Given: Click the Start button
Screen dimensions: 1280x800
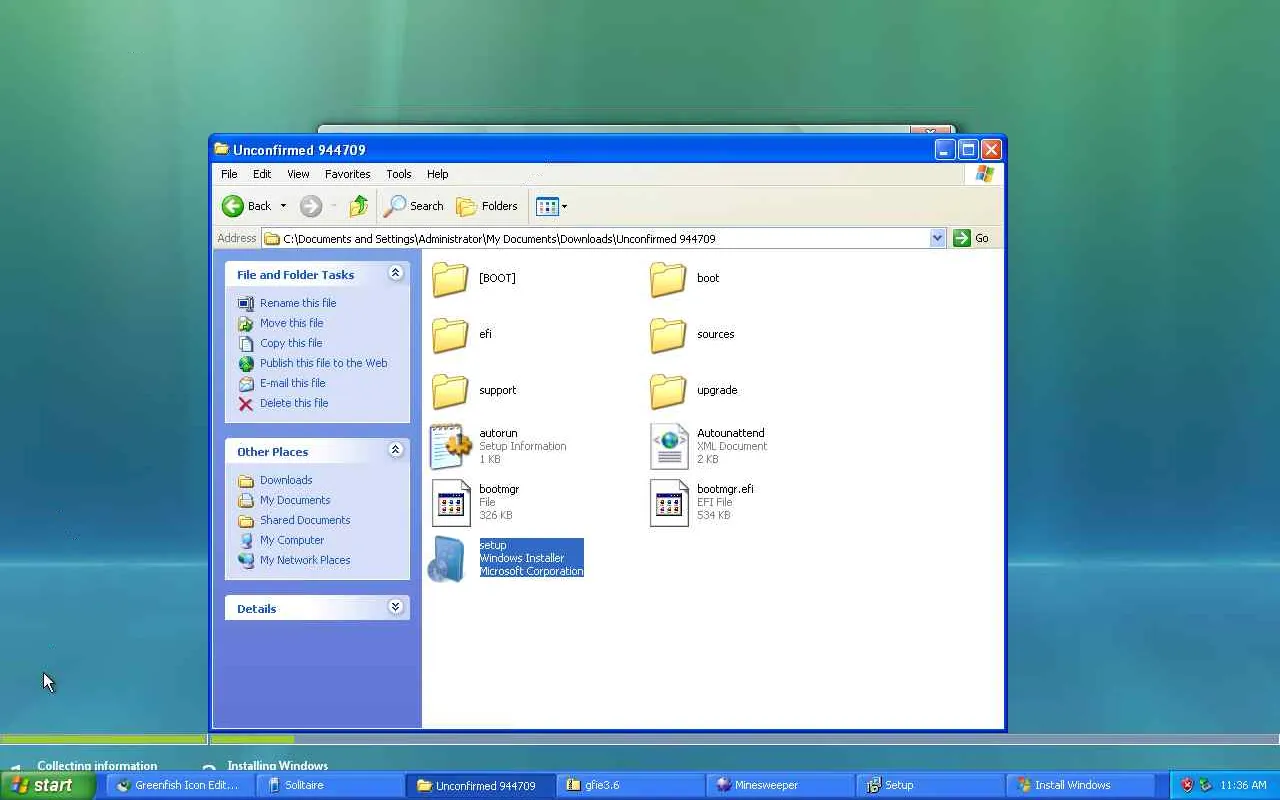Looking at the screenshot, I should coord(48,785).
